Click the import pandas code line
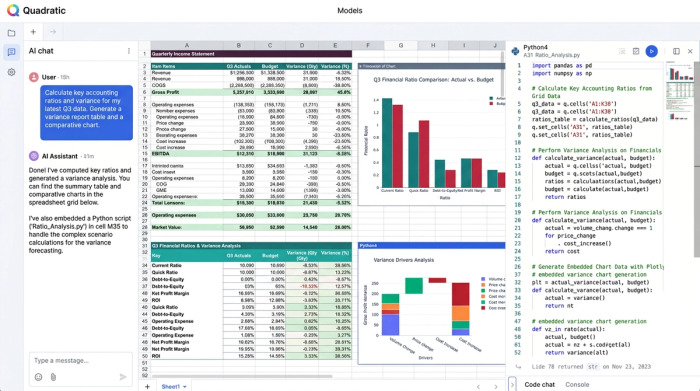700x391 pixels. [x=562, y=66]
